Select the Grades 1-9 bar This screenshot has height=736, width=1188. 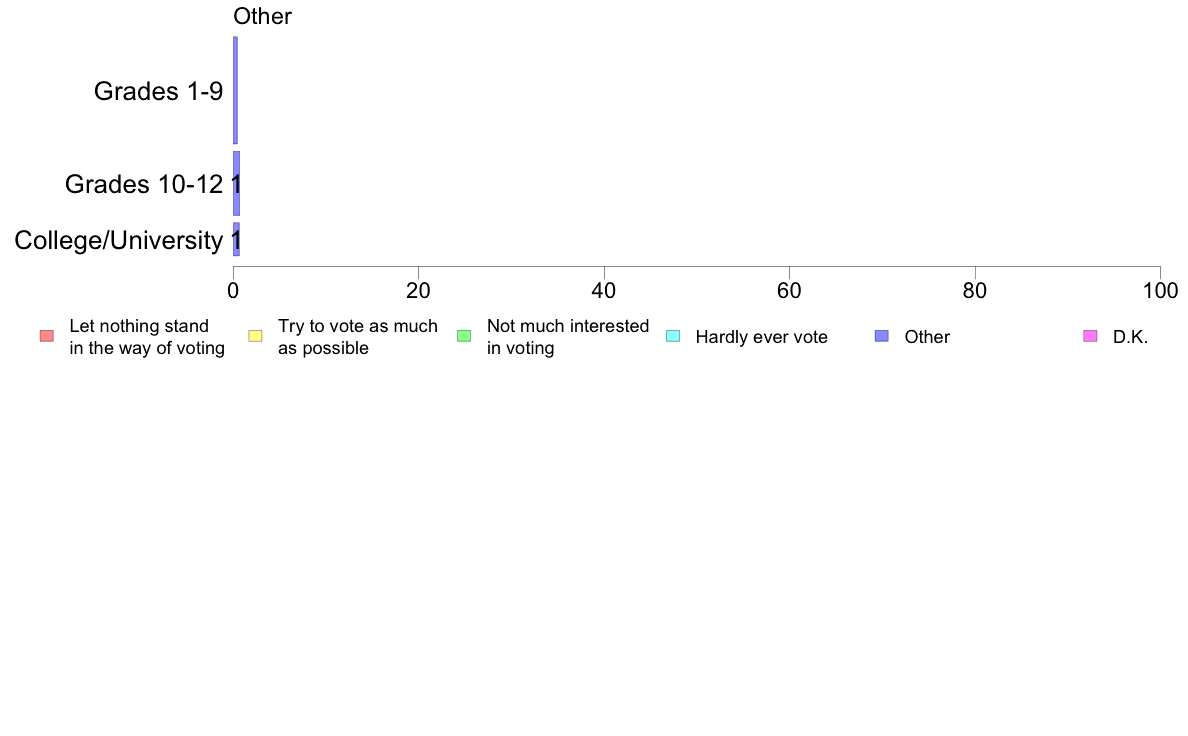[x=236, y=90]
